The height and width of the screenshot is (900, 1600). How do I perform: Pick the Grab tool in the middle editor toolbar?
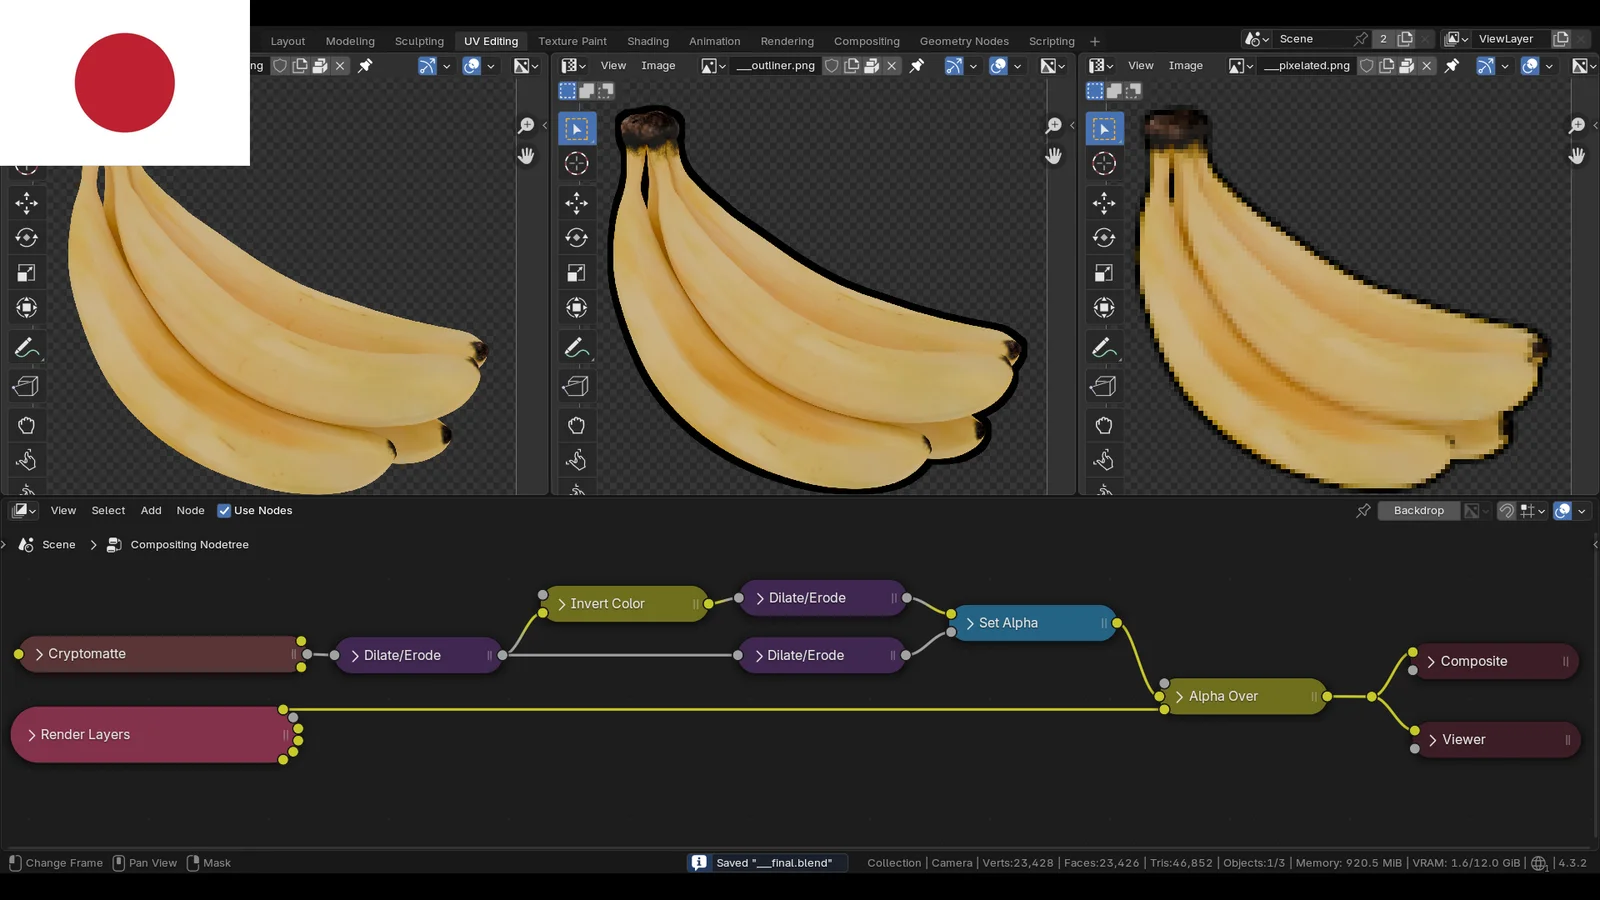click(576, 426)
